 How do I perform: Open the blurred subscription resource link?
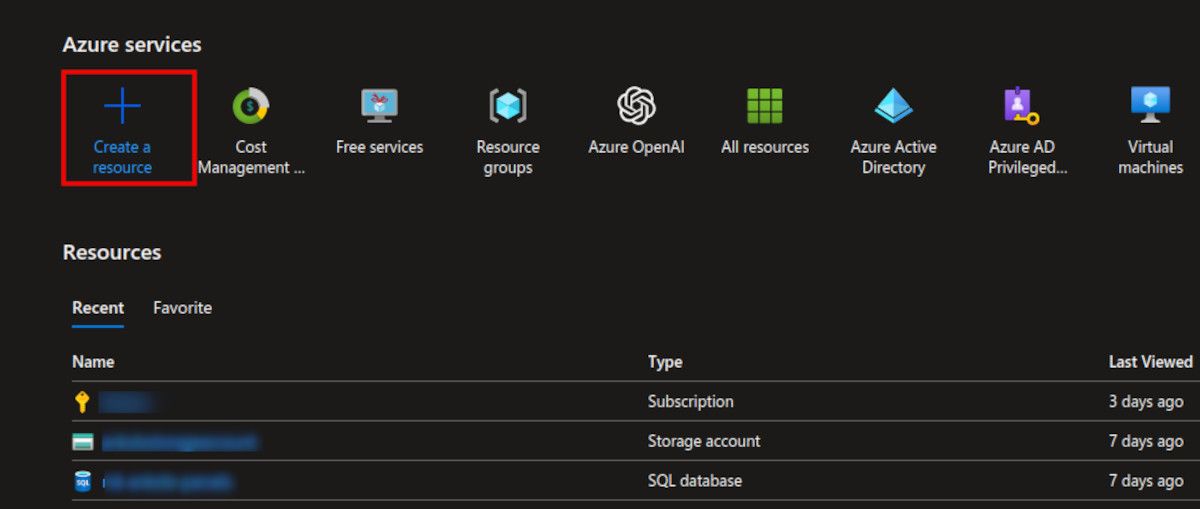[129, 402]
